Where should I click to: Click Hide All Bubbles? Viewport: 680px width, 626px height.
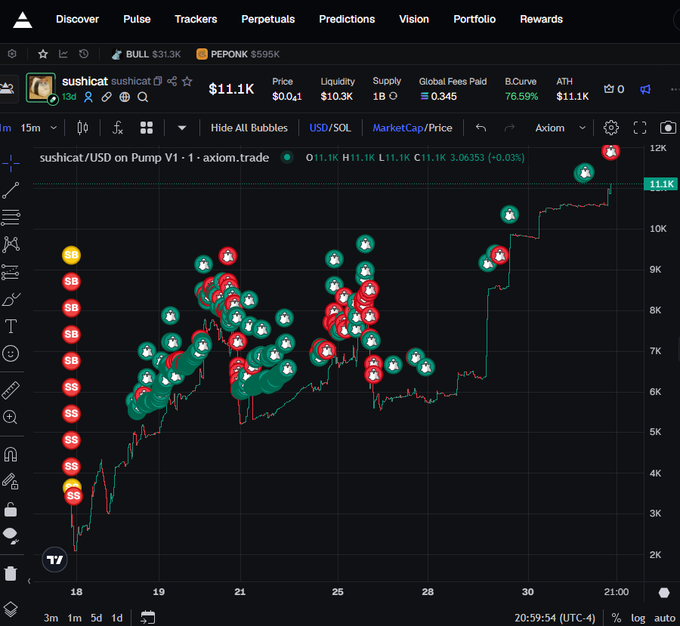(249, 128)
